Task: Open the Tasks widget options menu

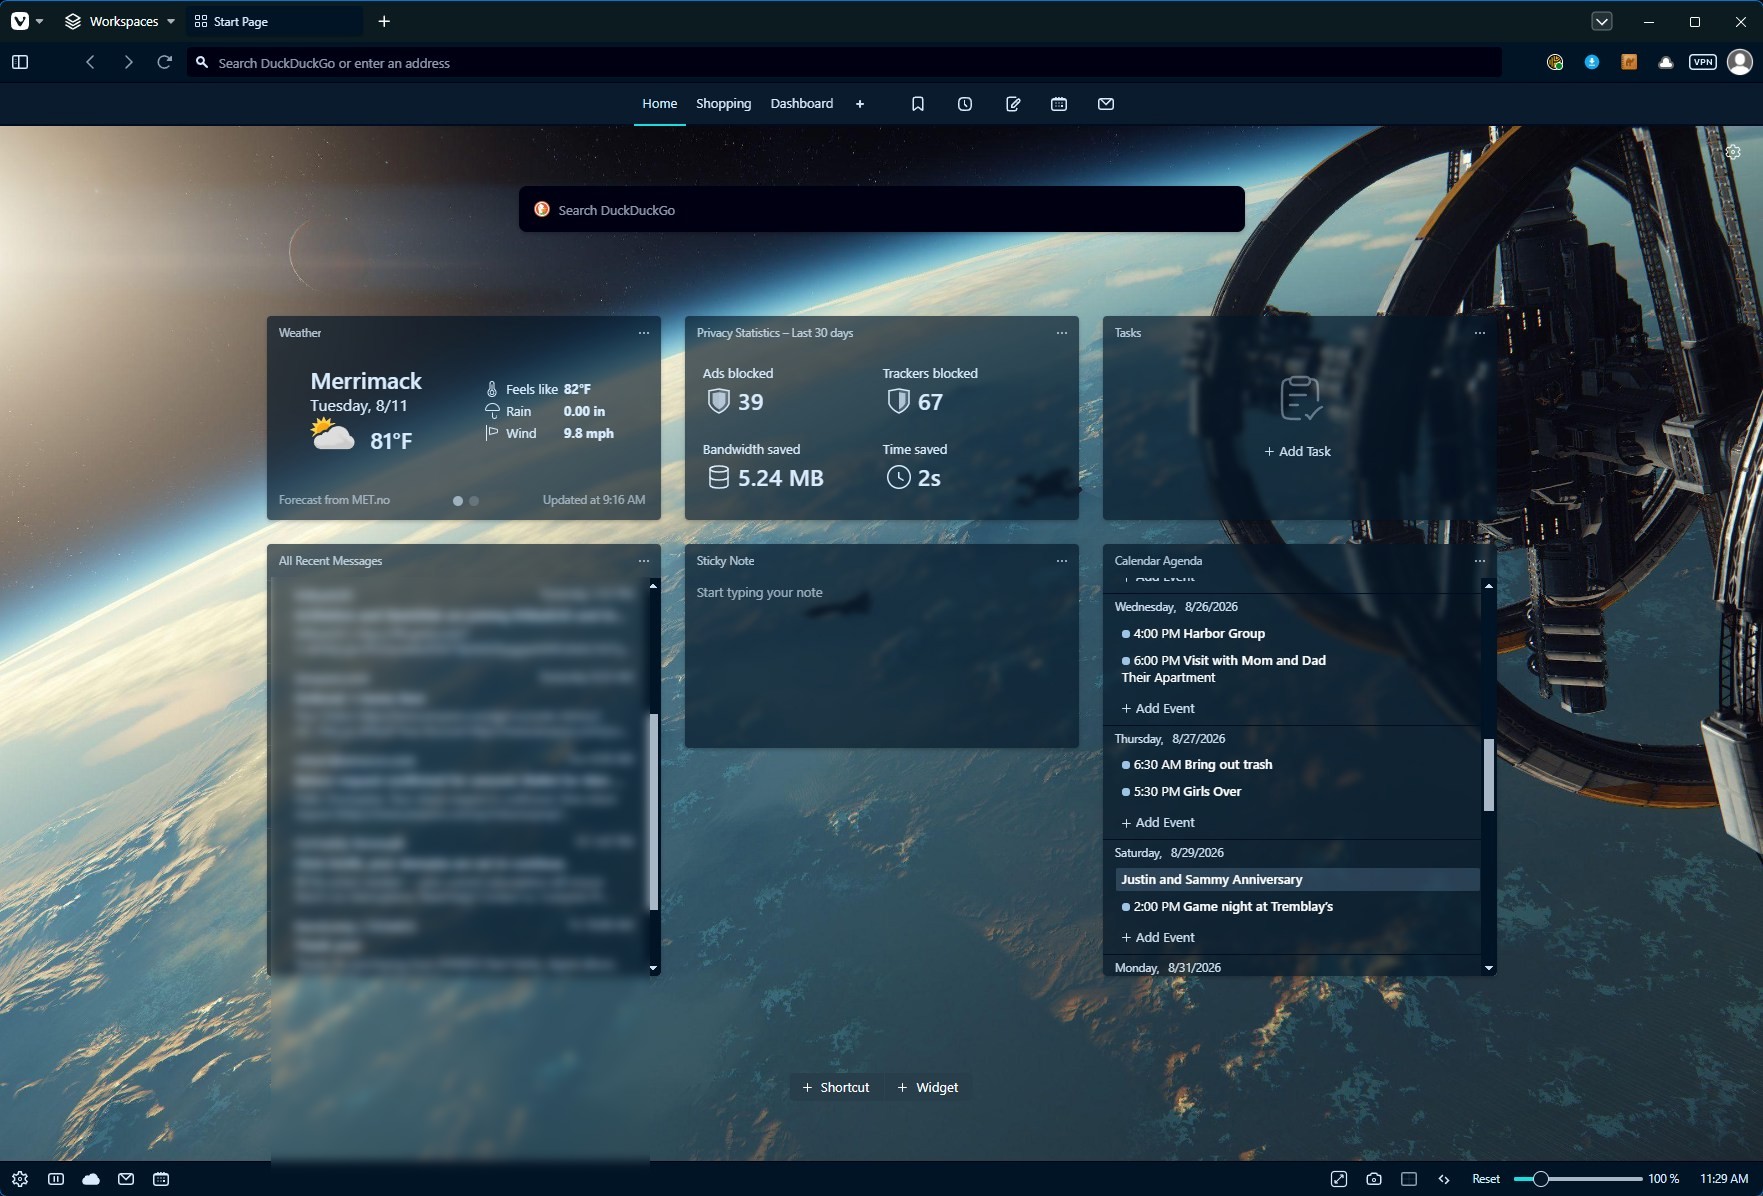Action: (x=1480, y=333)
